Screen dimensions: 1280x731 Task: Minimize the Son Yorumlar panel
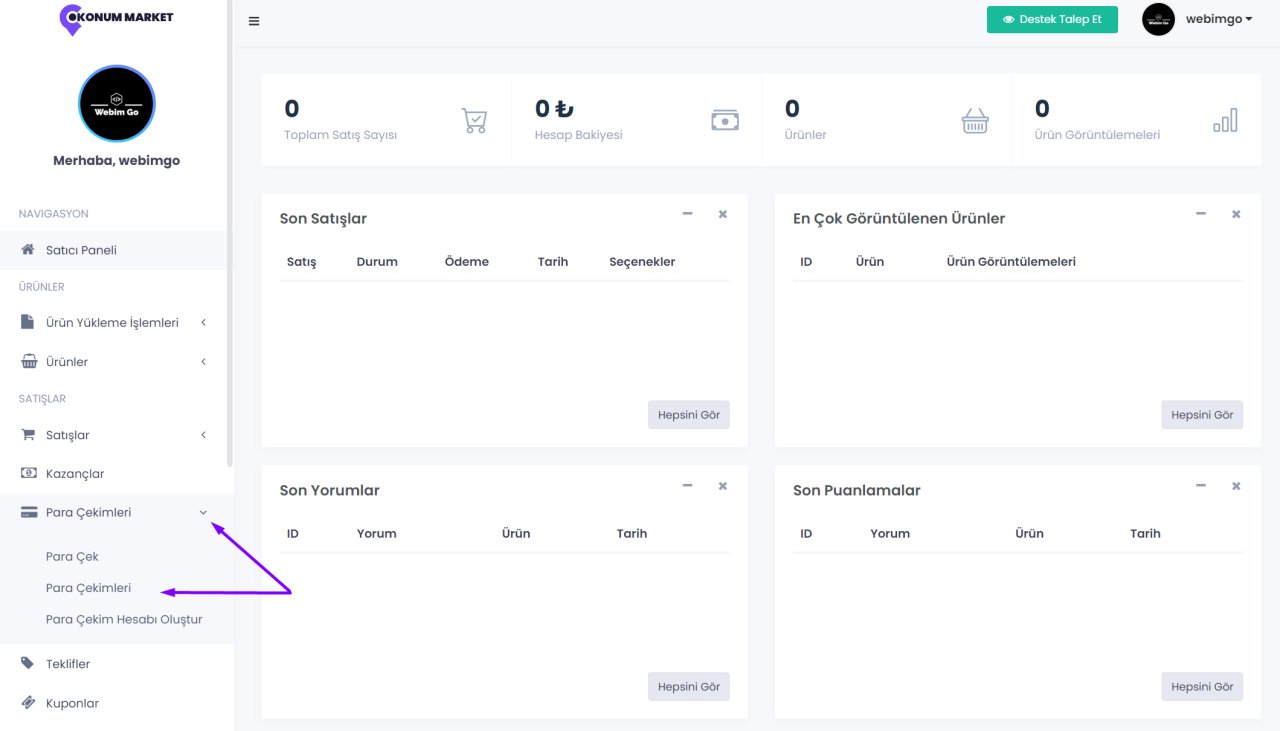click(687, 485)
